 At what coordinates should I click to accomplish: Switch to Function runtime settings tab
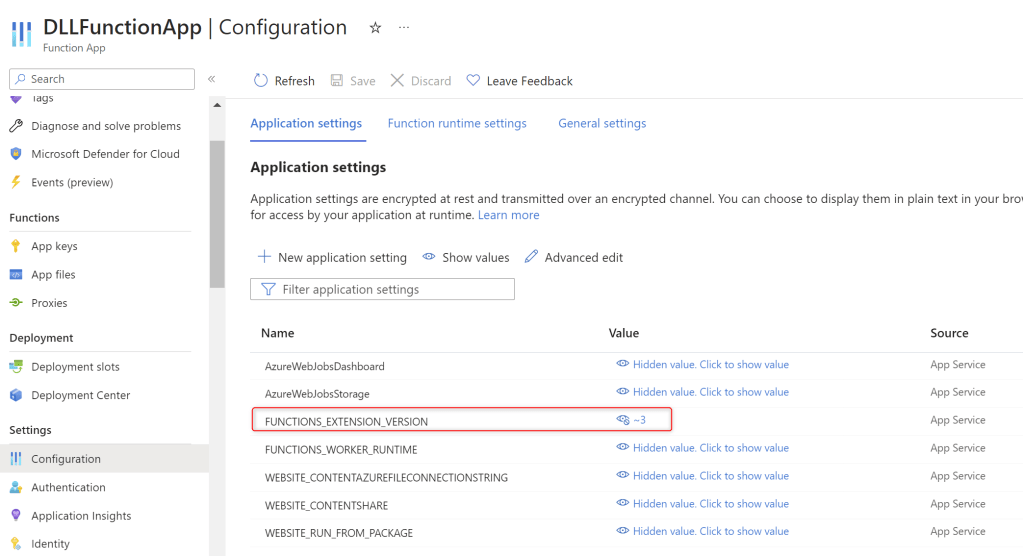[x=457, y=123]
